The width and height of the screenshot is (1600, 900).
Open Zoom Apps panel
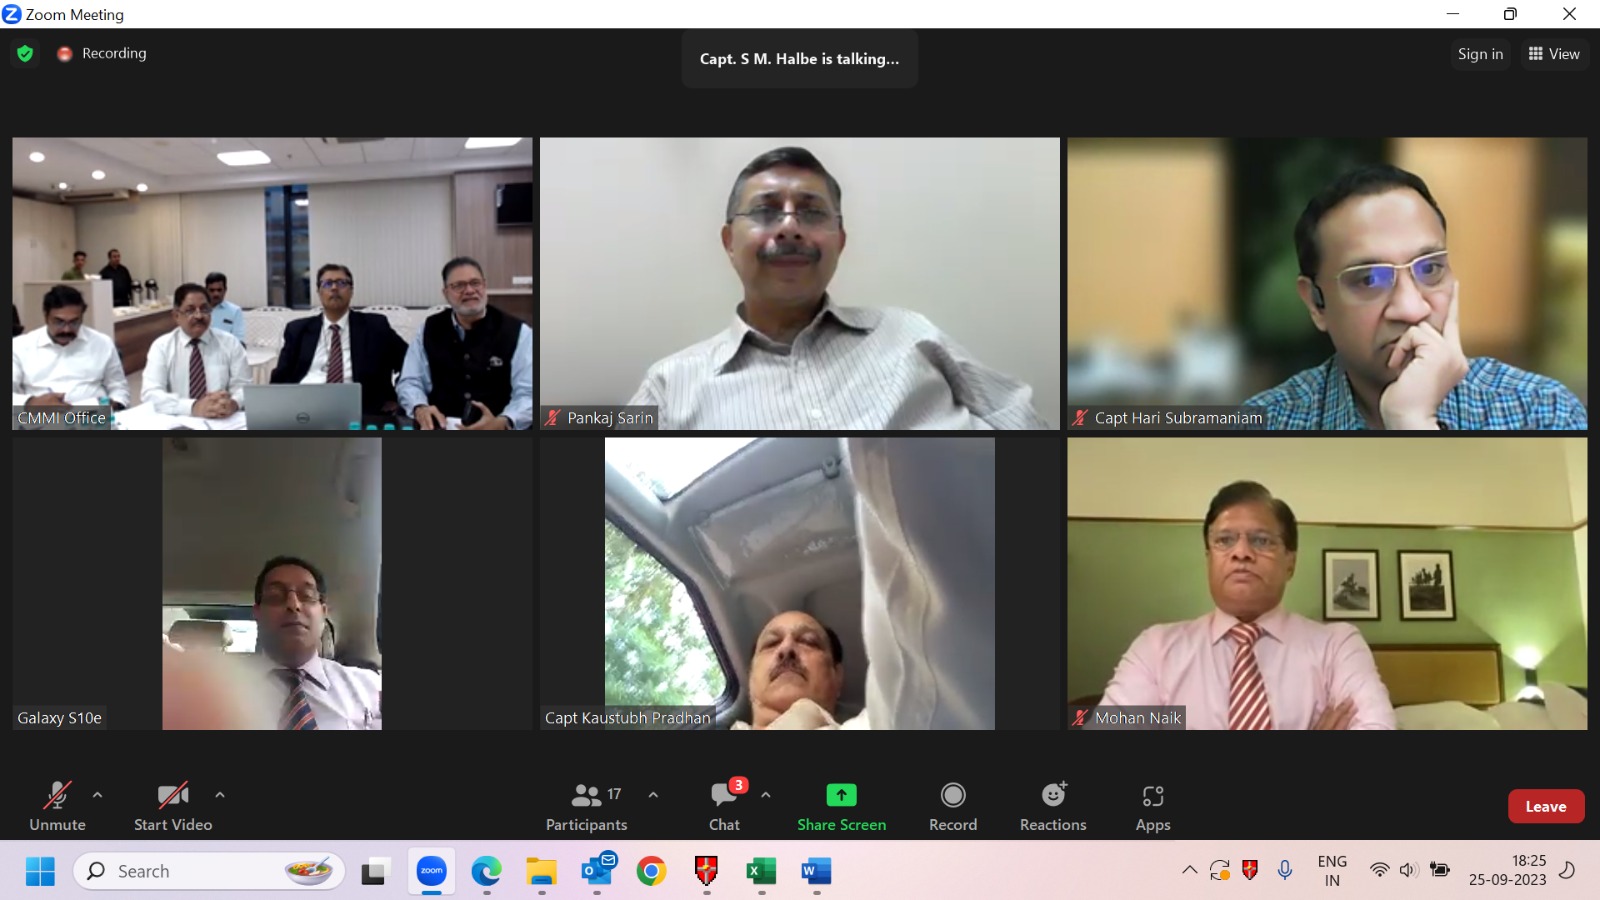pyautogui.click(x=1152, y=806)
